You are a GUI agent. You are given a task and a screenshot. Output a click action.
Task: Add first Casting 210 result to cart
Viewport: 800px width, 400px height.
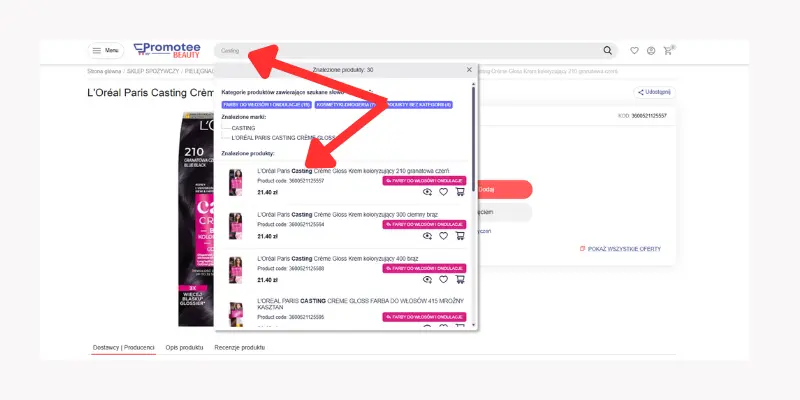click(460, 192)
